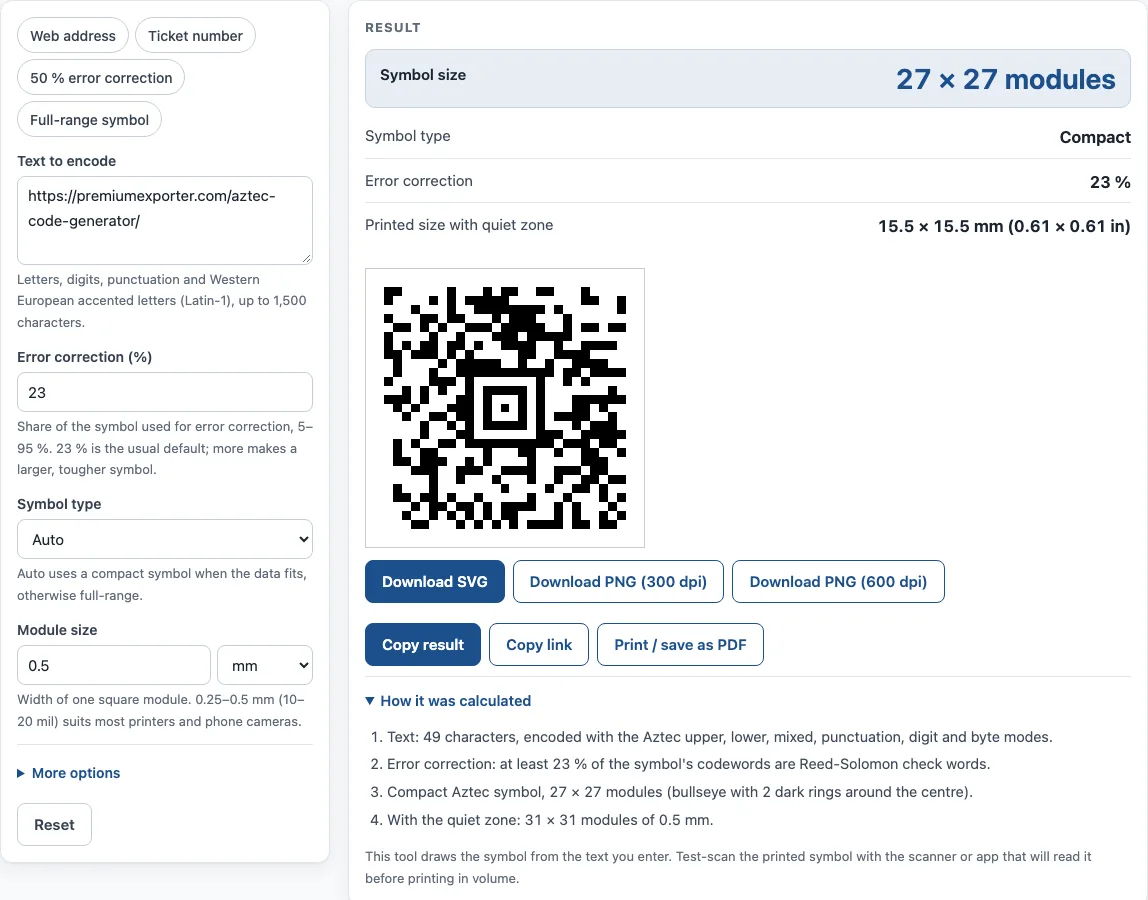Open Print / save as PDF

tap(680, 644)
